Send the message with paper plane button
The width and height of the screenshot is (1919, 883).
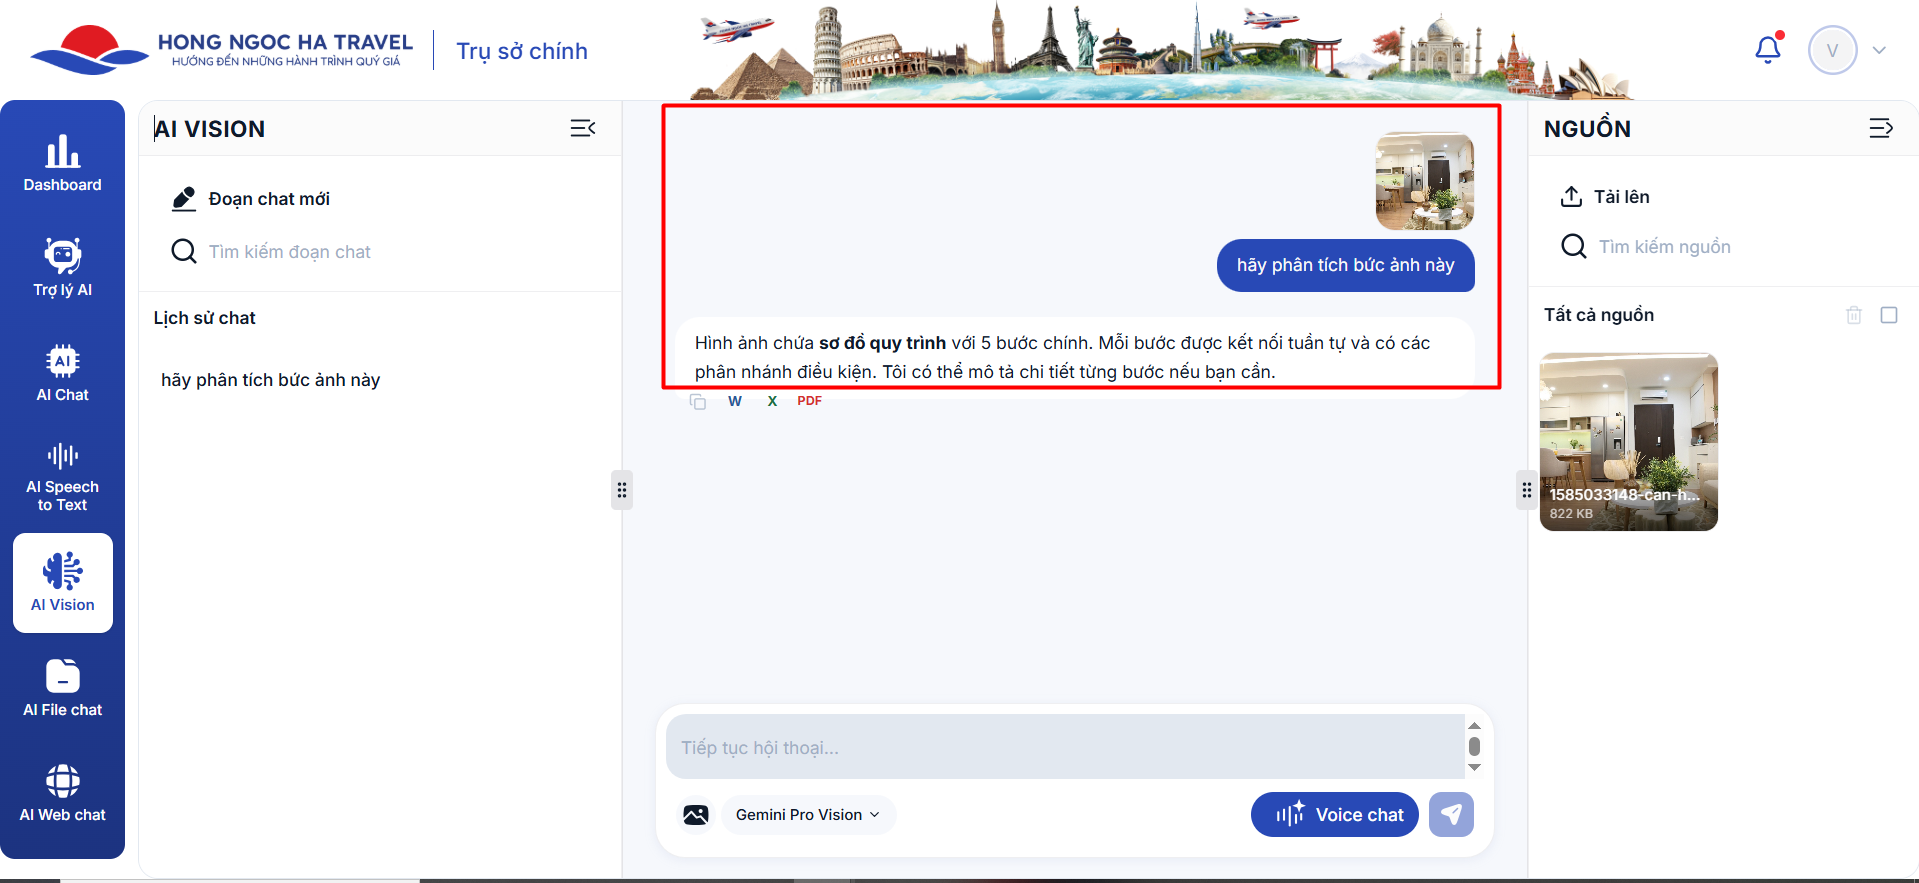pos(1451,815)
